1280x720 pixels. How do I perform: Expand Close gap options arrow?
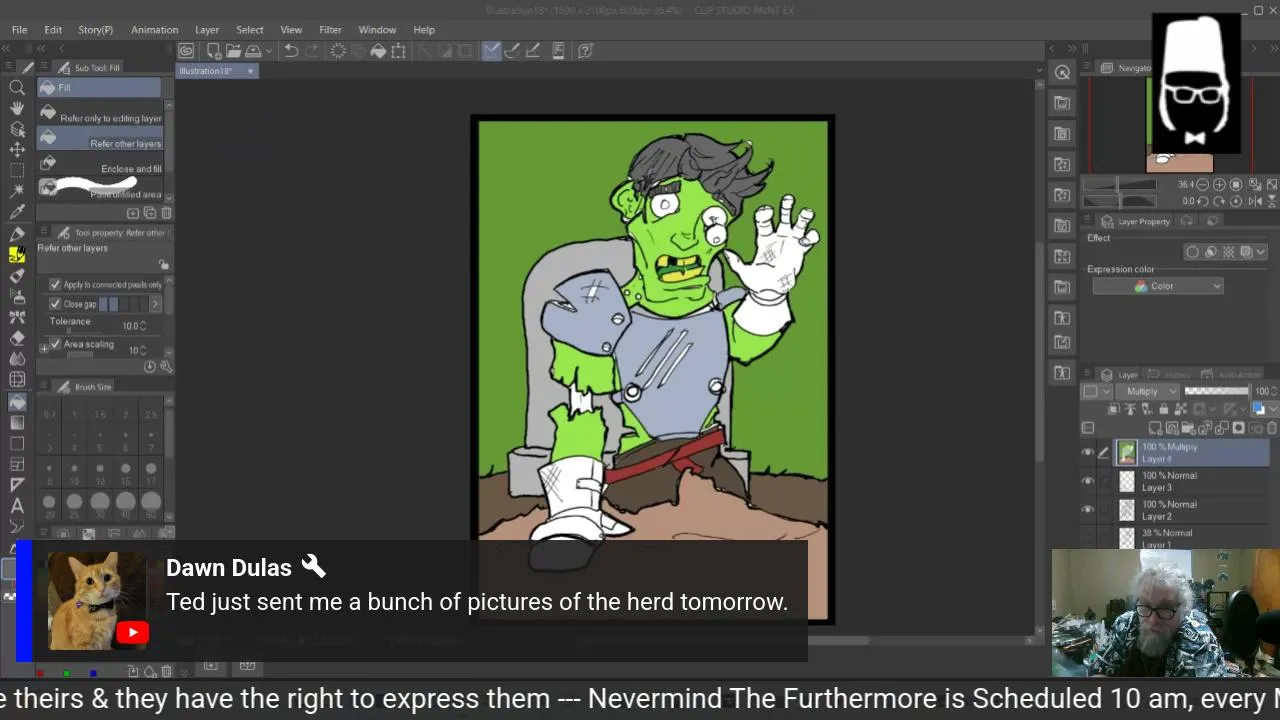pos(155,304)
